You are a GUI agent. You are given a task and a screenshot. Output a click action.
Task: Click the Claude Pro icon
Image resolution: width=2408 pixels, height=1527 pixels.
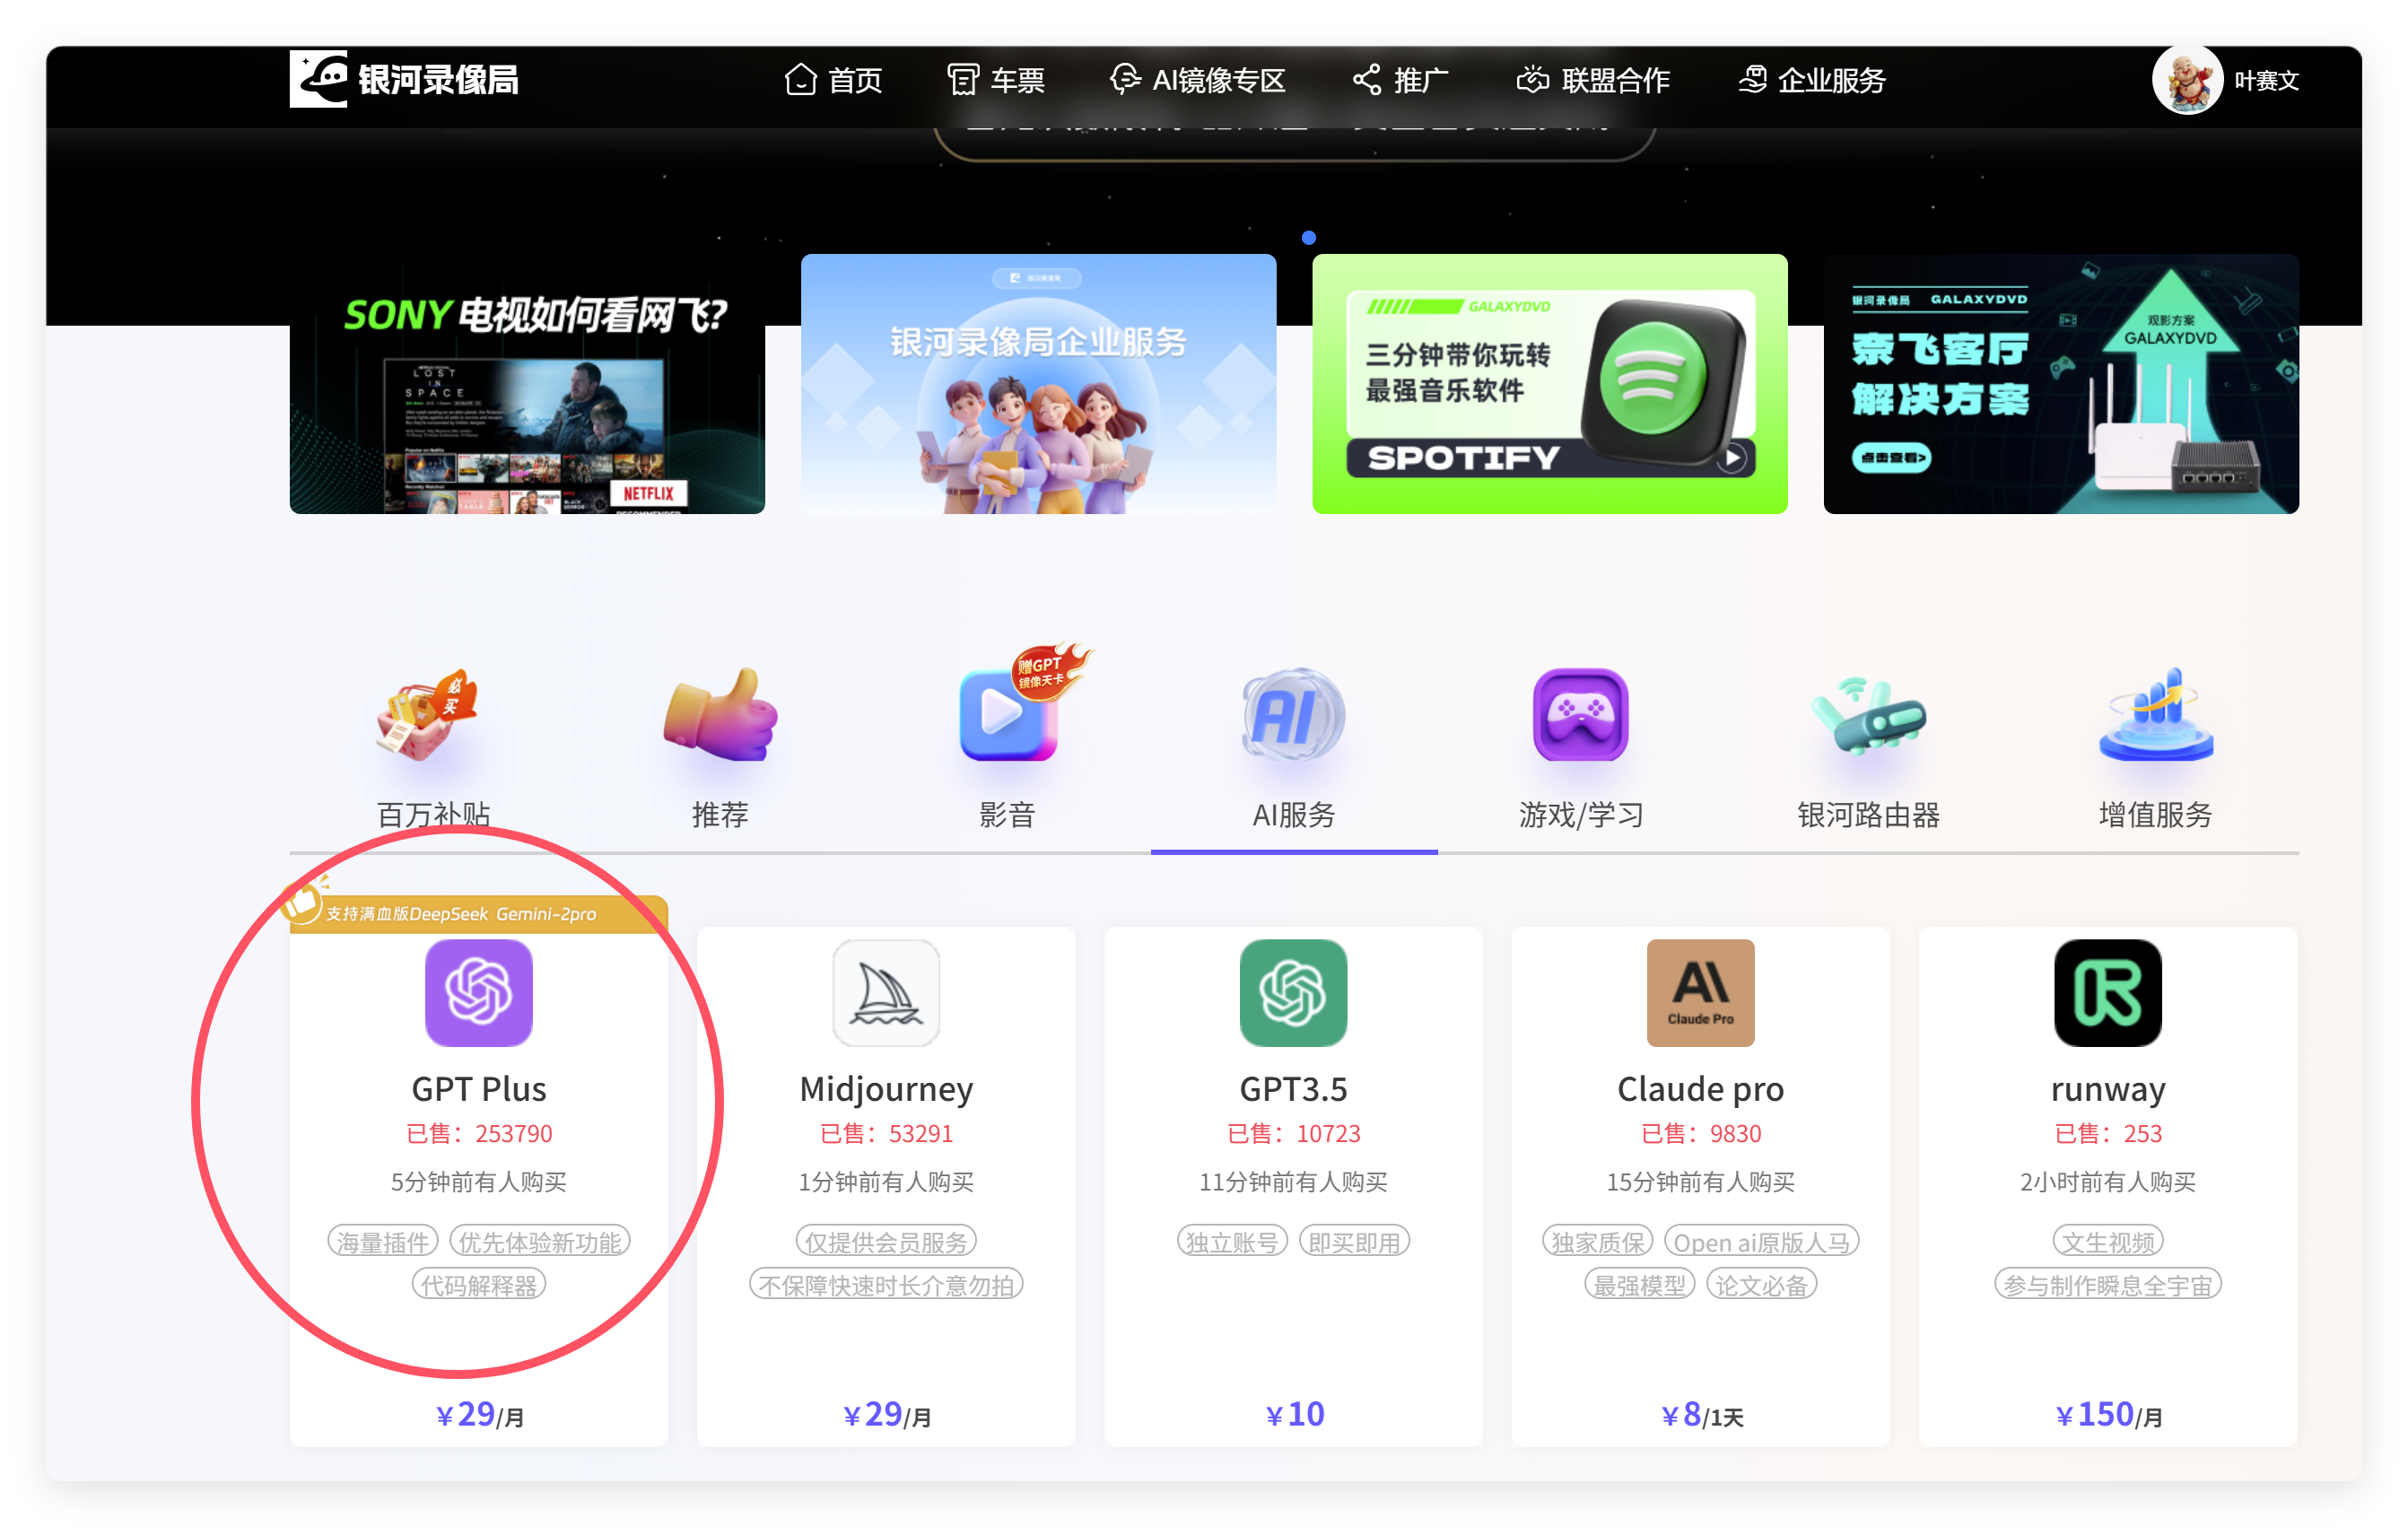pos(1700,993)
